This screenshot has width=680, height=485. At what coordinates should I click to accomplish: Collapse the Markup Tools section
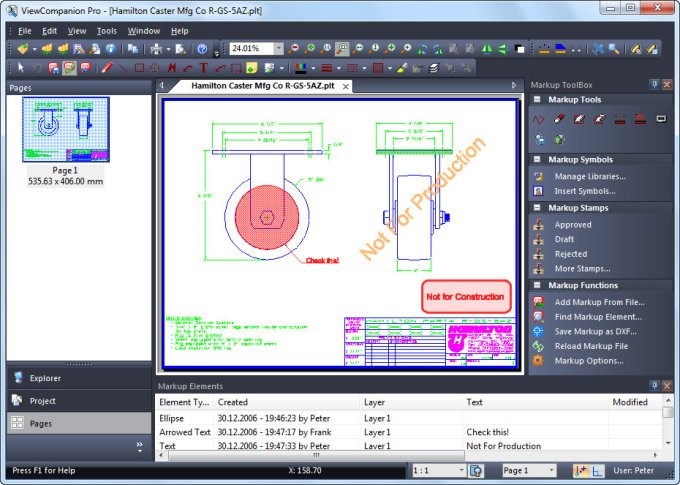[x=537, y=99]
